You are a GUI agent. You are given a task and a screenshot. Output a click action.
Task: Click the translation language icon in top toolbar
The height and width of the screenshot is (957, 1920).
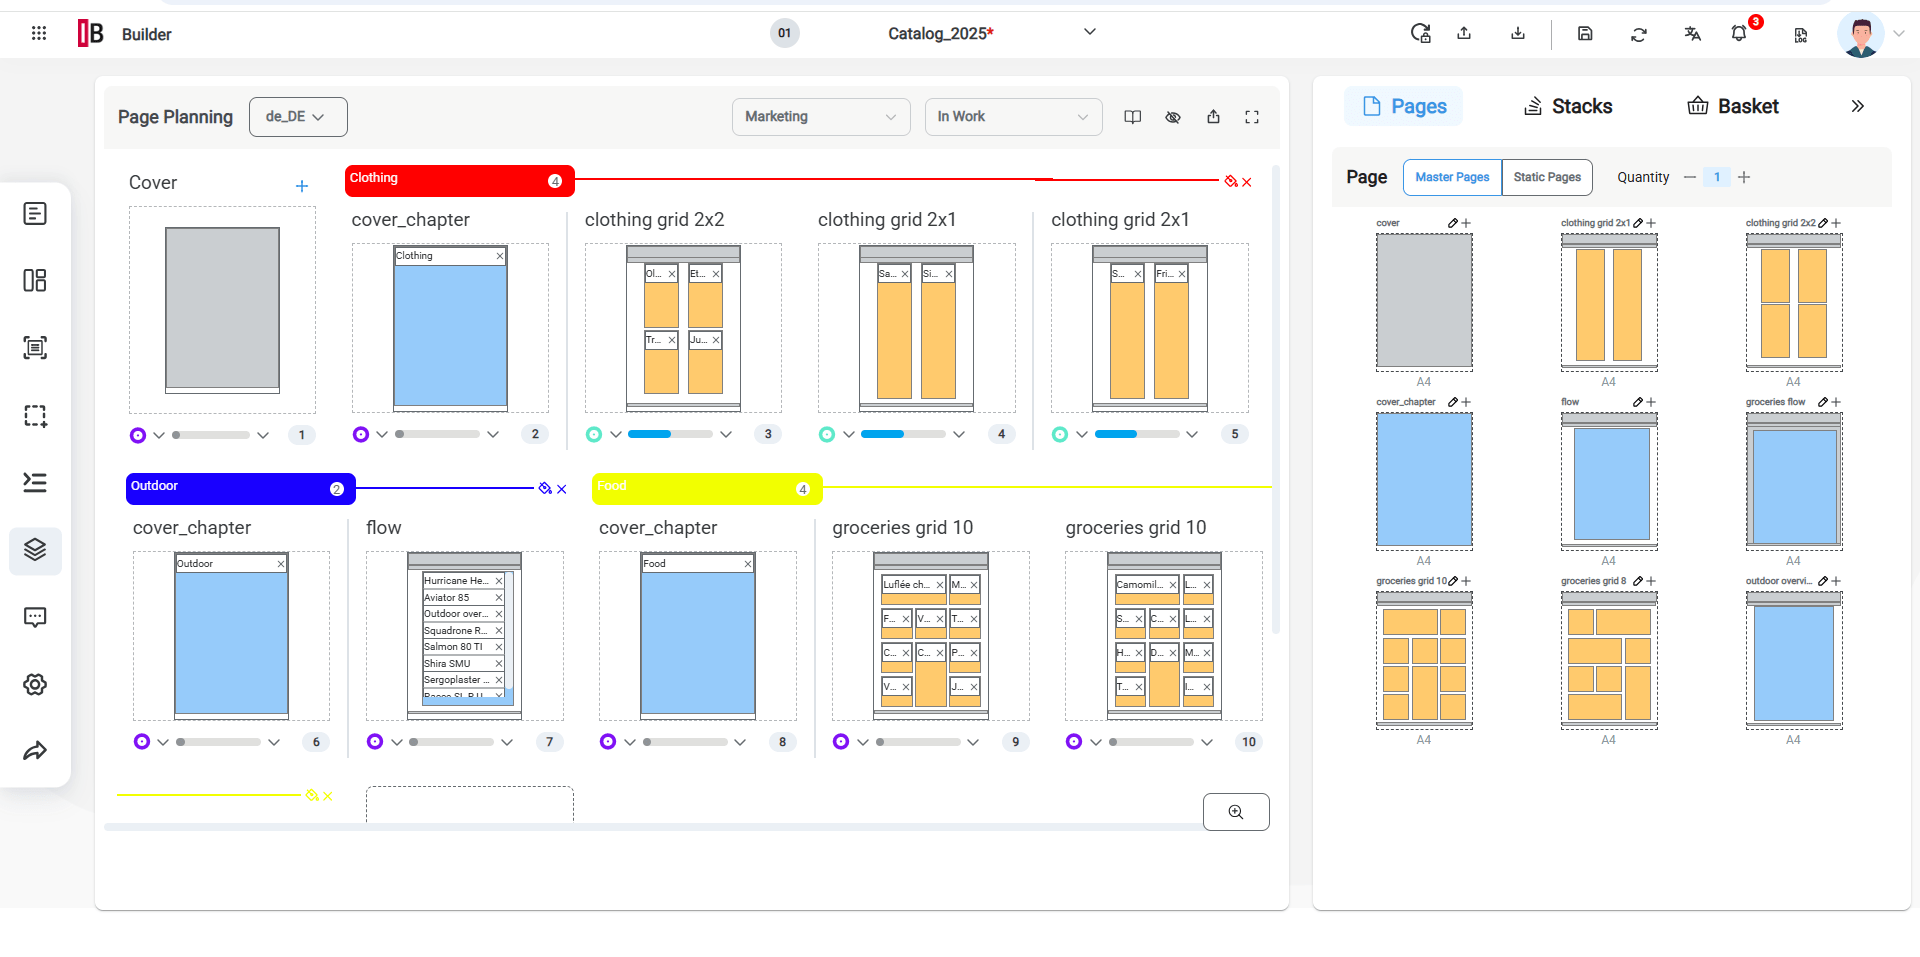pyautogui.click(x=1692, y=33)
